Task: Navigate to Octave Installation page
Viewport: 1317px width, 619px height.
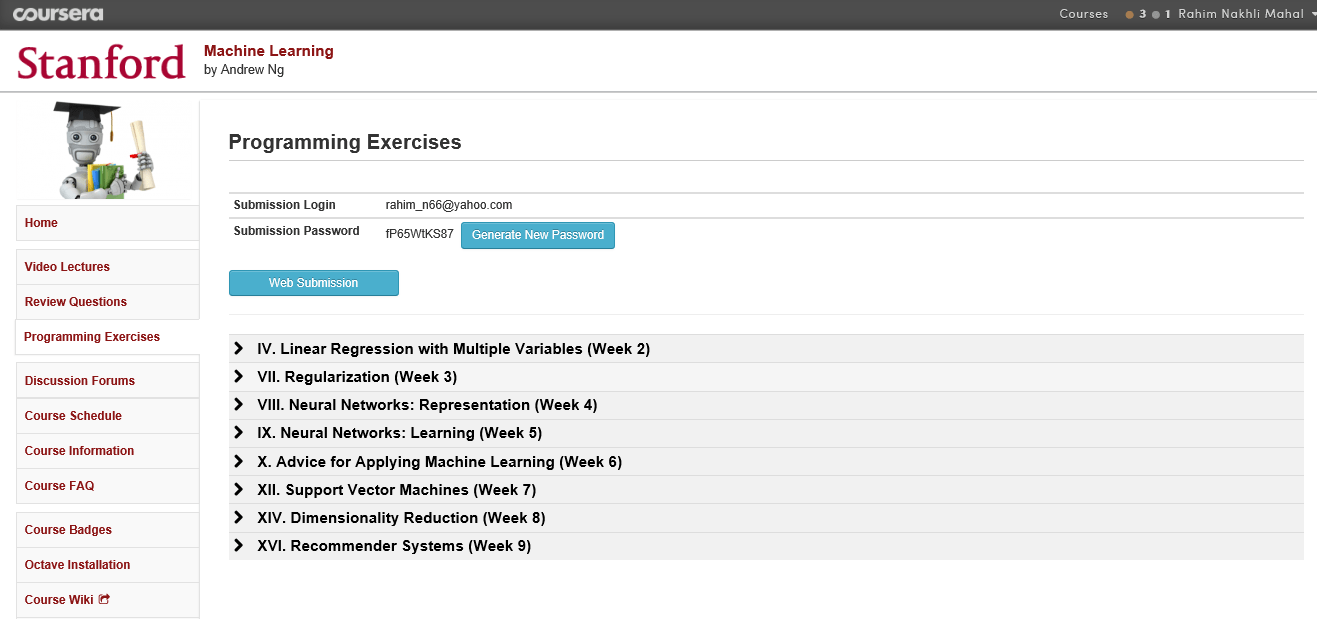Action: tap(77, 564)
